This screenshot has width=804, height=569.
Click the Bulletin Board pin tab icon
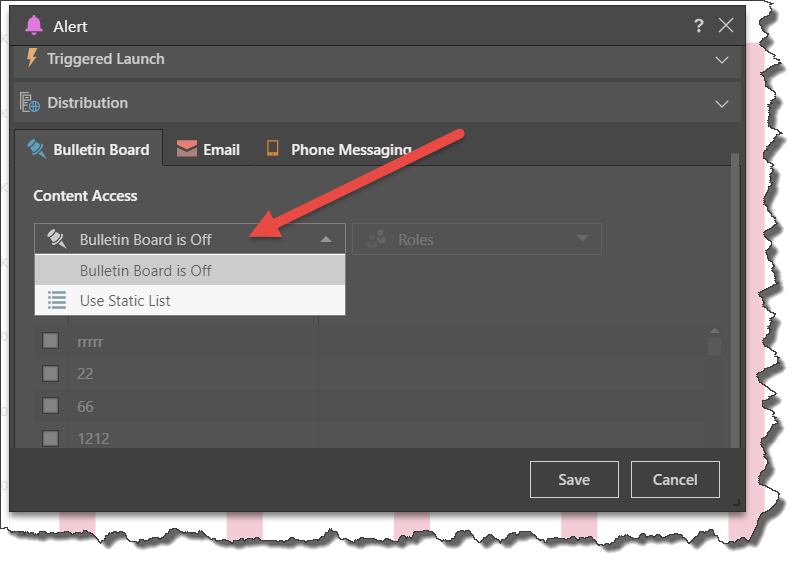pyautogui.click(x=37, y=149)
